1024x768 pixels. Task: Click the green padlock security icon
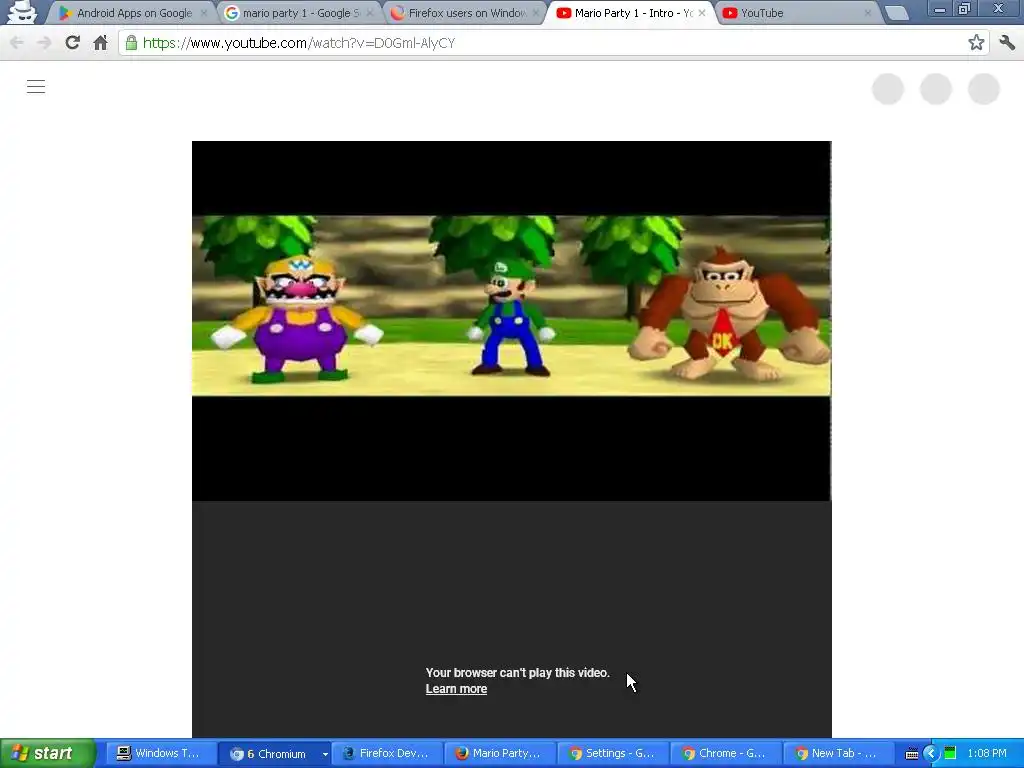pyautogui.click(x=131, y=43)
